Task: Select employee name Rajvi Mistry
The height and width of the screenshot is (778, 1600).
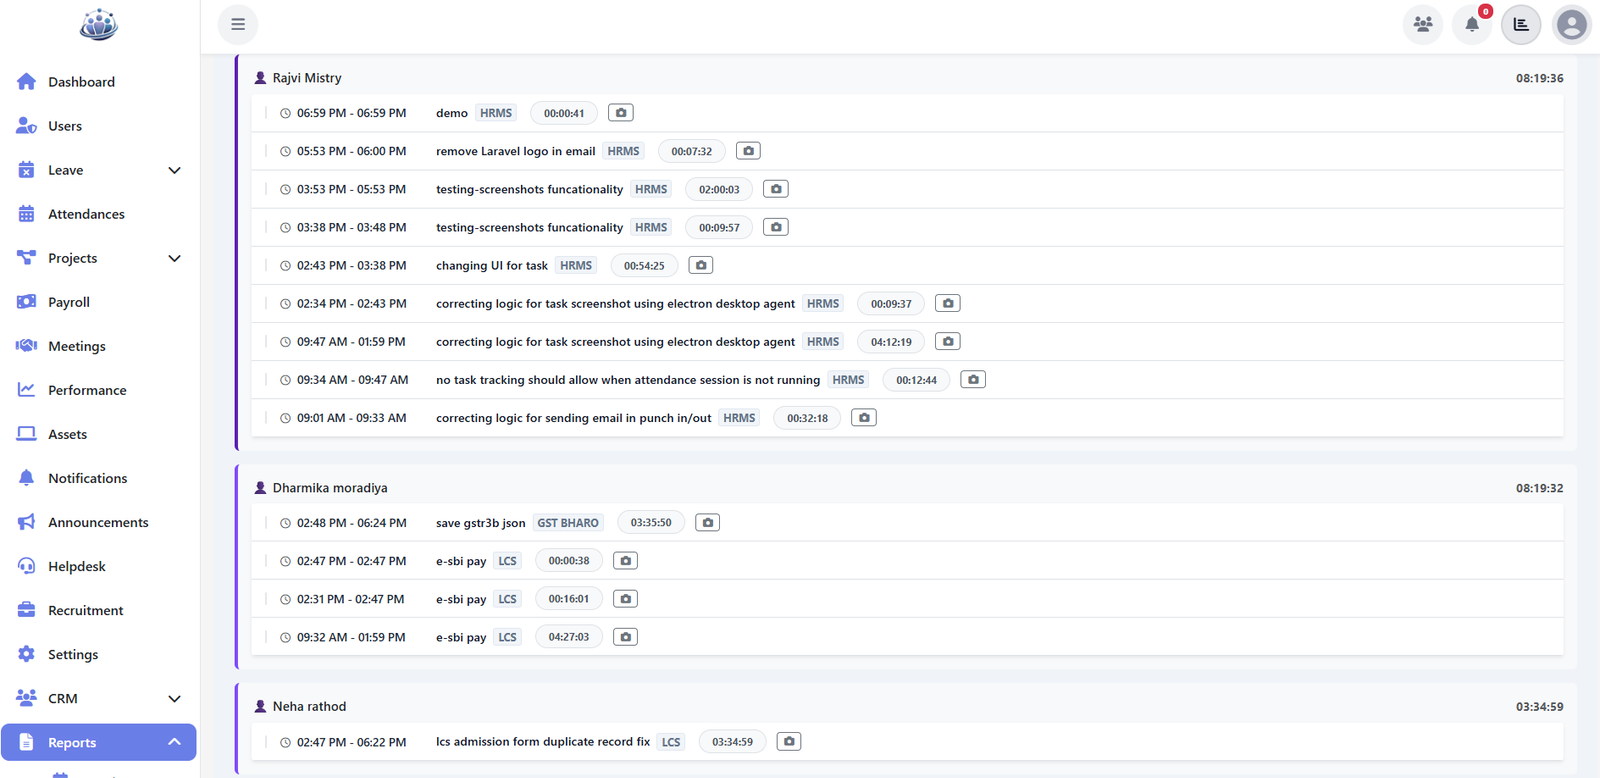Action: tap(307, 78)
